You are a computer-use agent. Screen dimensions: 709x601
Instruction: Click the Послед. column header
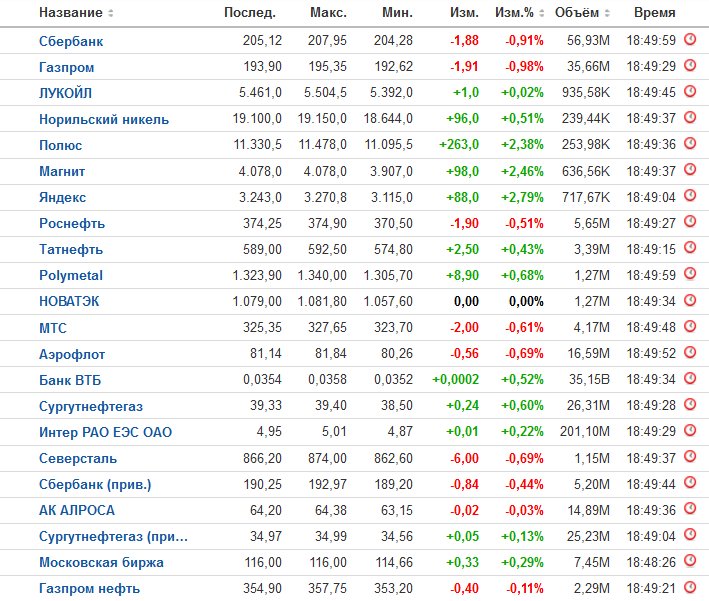point(250,13)
